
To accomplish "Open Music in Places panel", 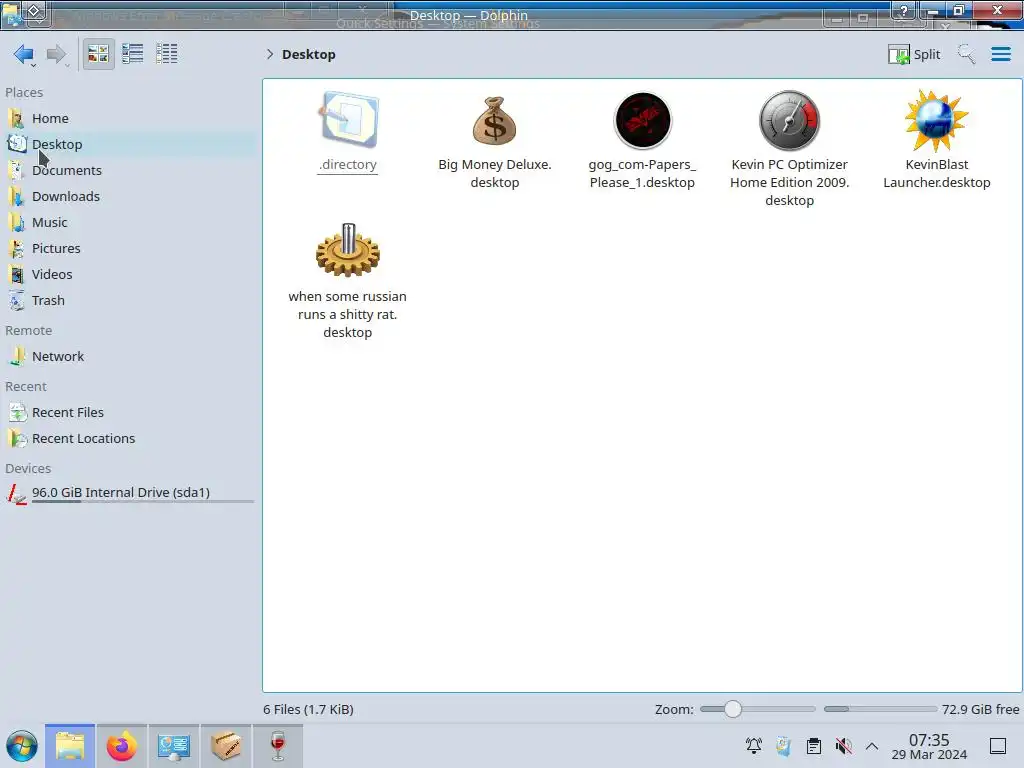I will 129,223.
